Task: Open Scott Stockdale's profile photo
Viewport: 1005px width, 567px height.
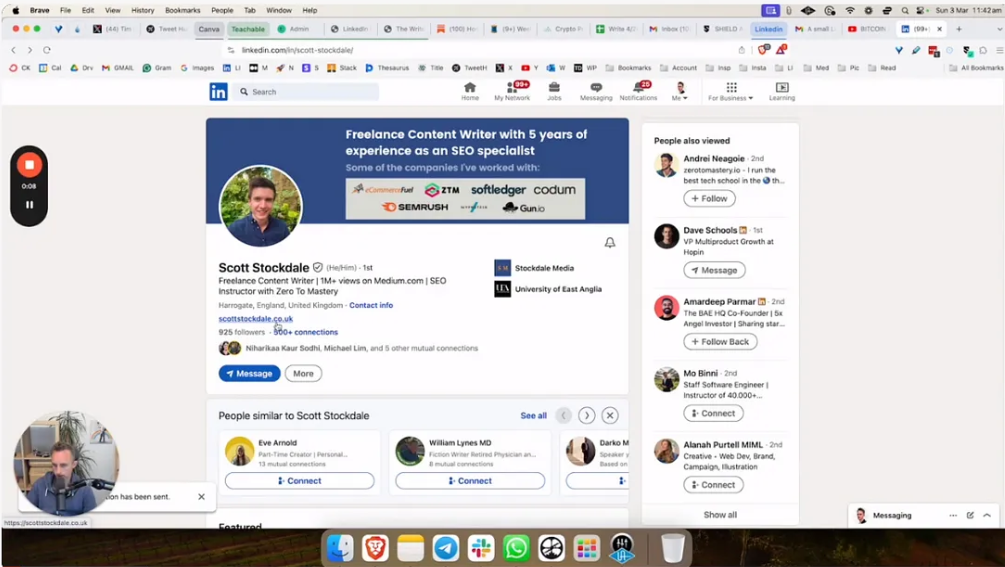Action: click(260, 206)
